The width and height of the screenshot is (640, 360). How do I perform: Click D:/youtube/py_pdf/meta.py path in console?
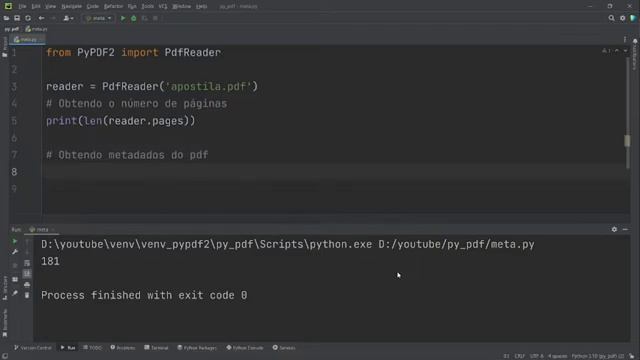tap(456, 244)
